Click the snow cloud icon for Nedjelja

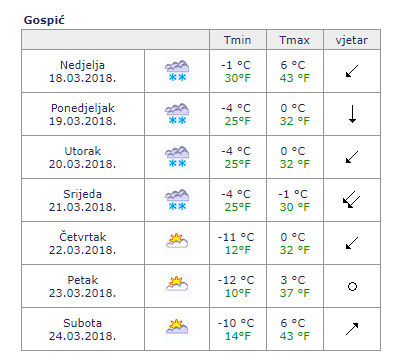pyautogui.click(x=177, y=71)
